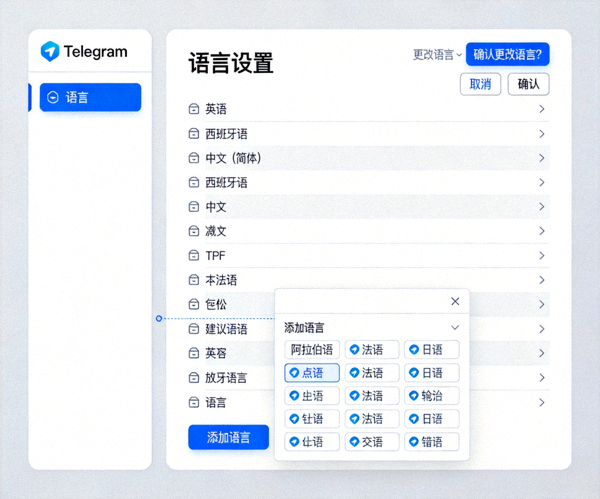
Task: Click the icon beside 中文 (简体)
Action: [194, 158]
